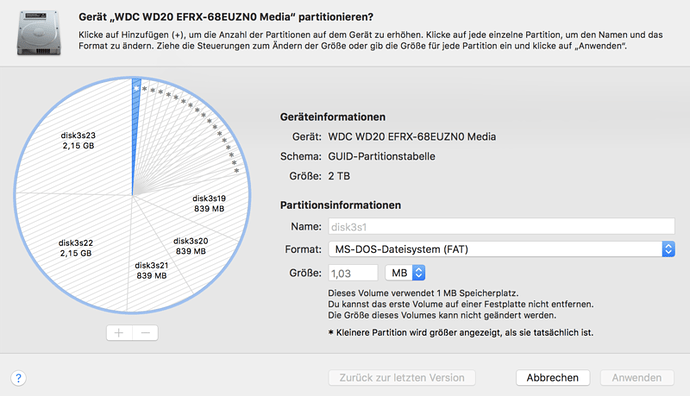The image size is (690, 396).
Task: Select the disk3s23 partition slice
Action: (78, 140)
